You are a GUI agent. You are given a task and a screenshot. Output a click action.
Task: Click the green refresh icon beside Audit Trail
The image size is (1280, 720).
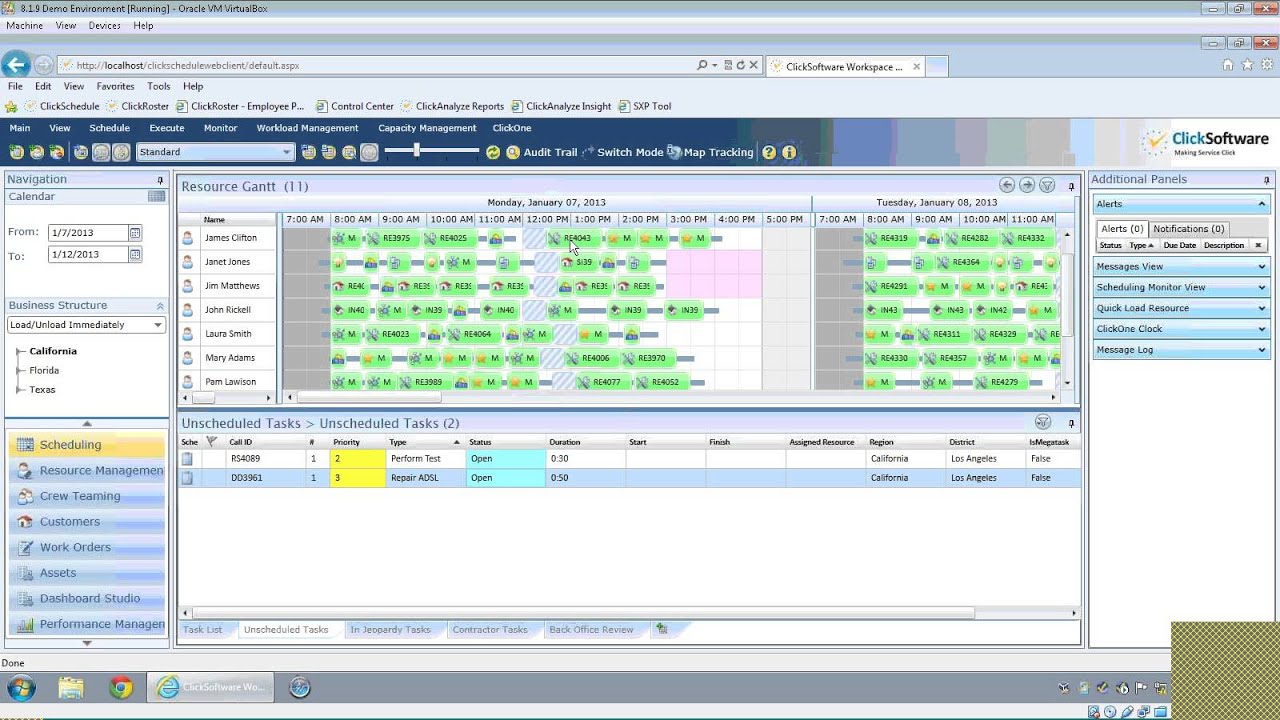pos(493,152)
